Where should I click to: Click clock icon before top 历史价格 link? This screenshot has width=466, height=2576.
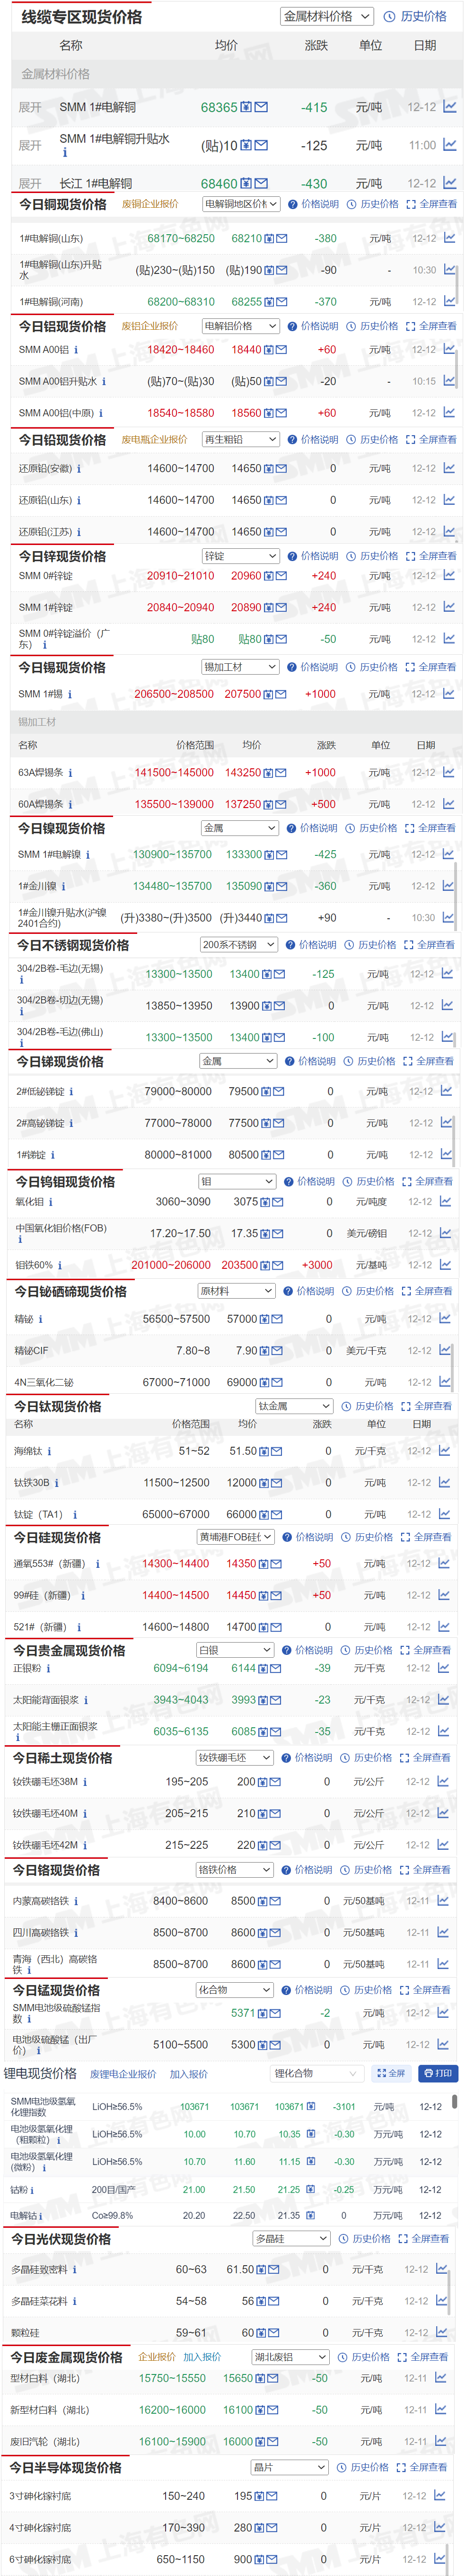pos(390,17)
